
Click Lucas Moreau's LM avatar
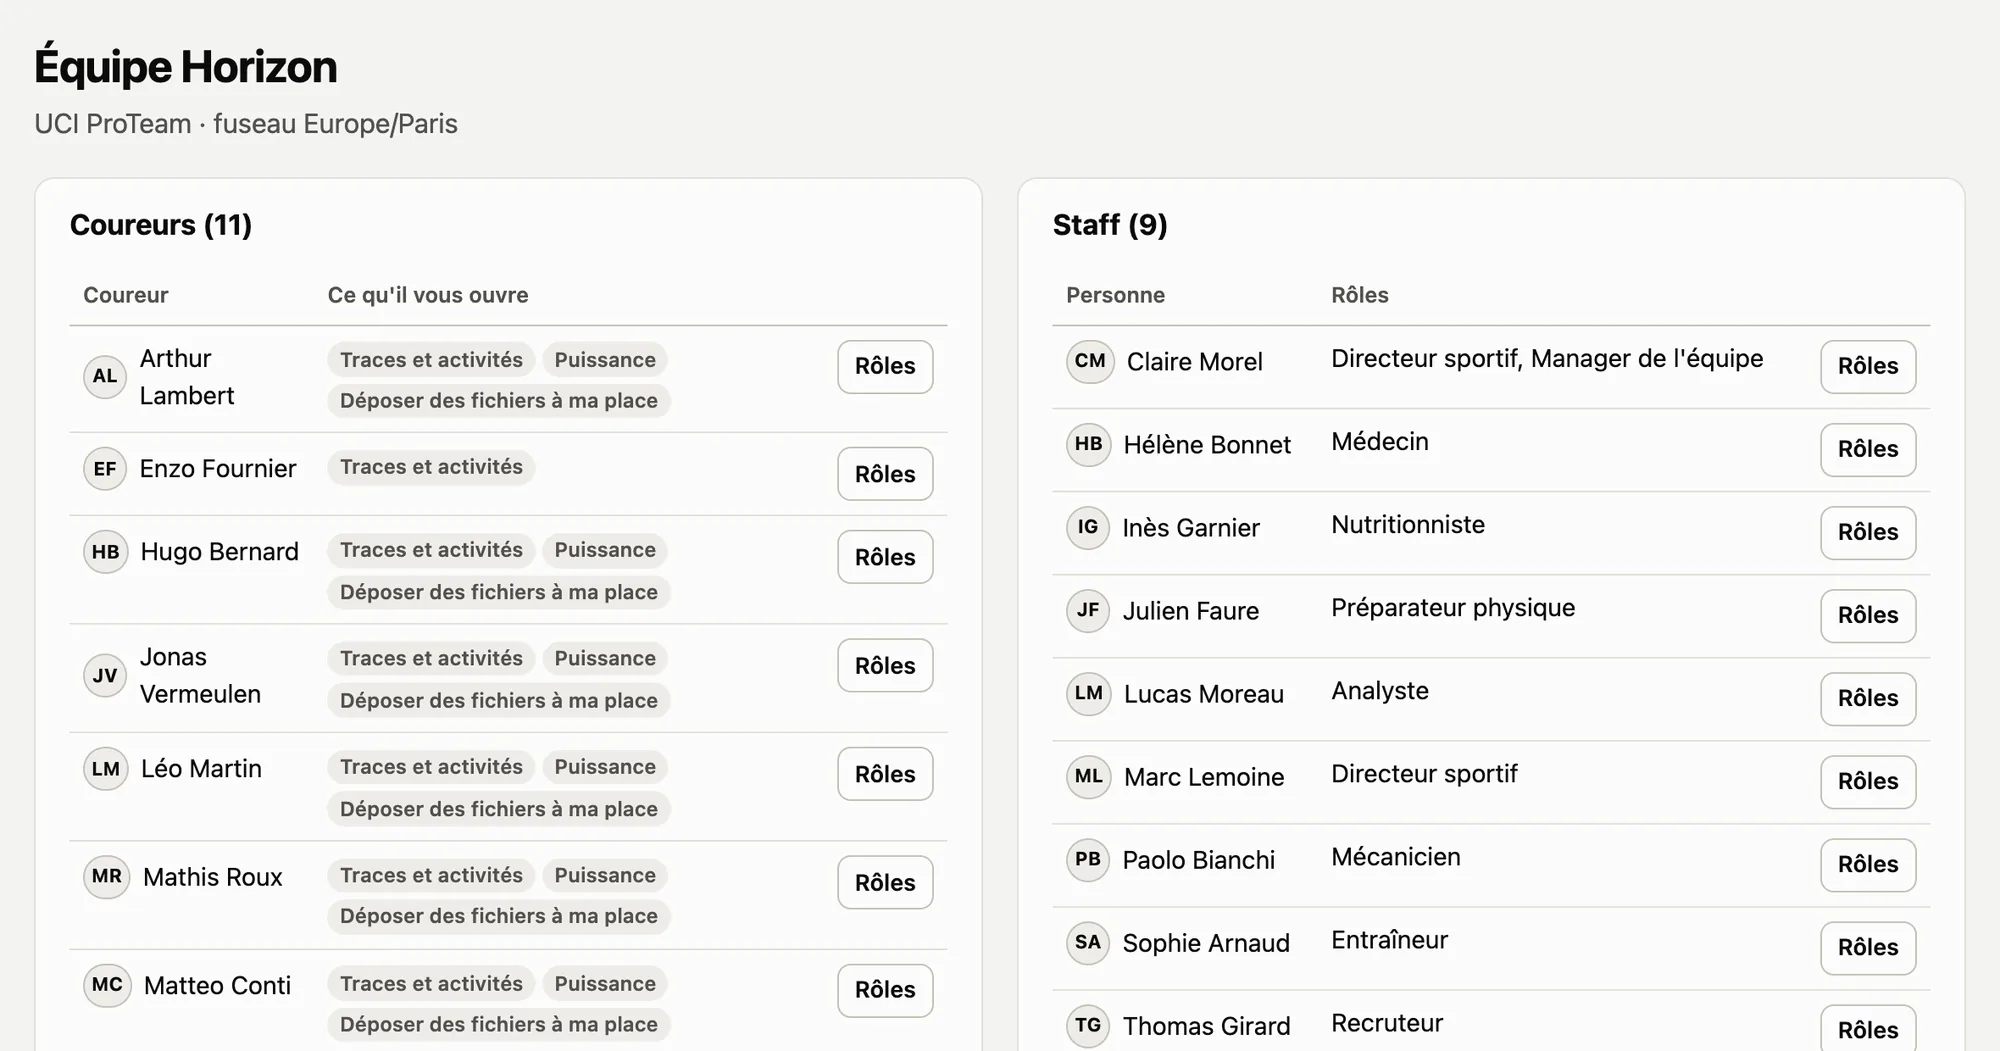pos(1089,694)
